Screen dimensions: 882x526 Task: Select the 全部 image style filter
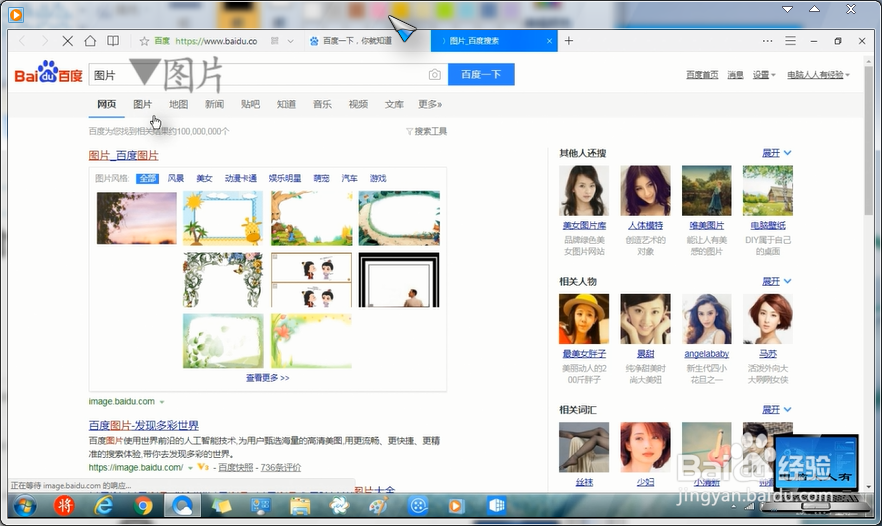pos(147,178)
